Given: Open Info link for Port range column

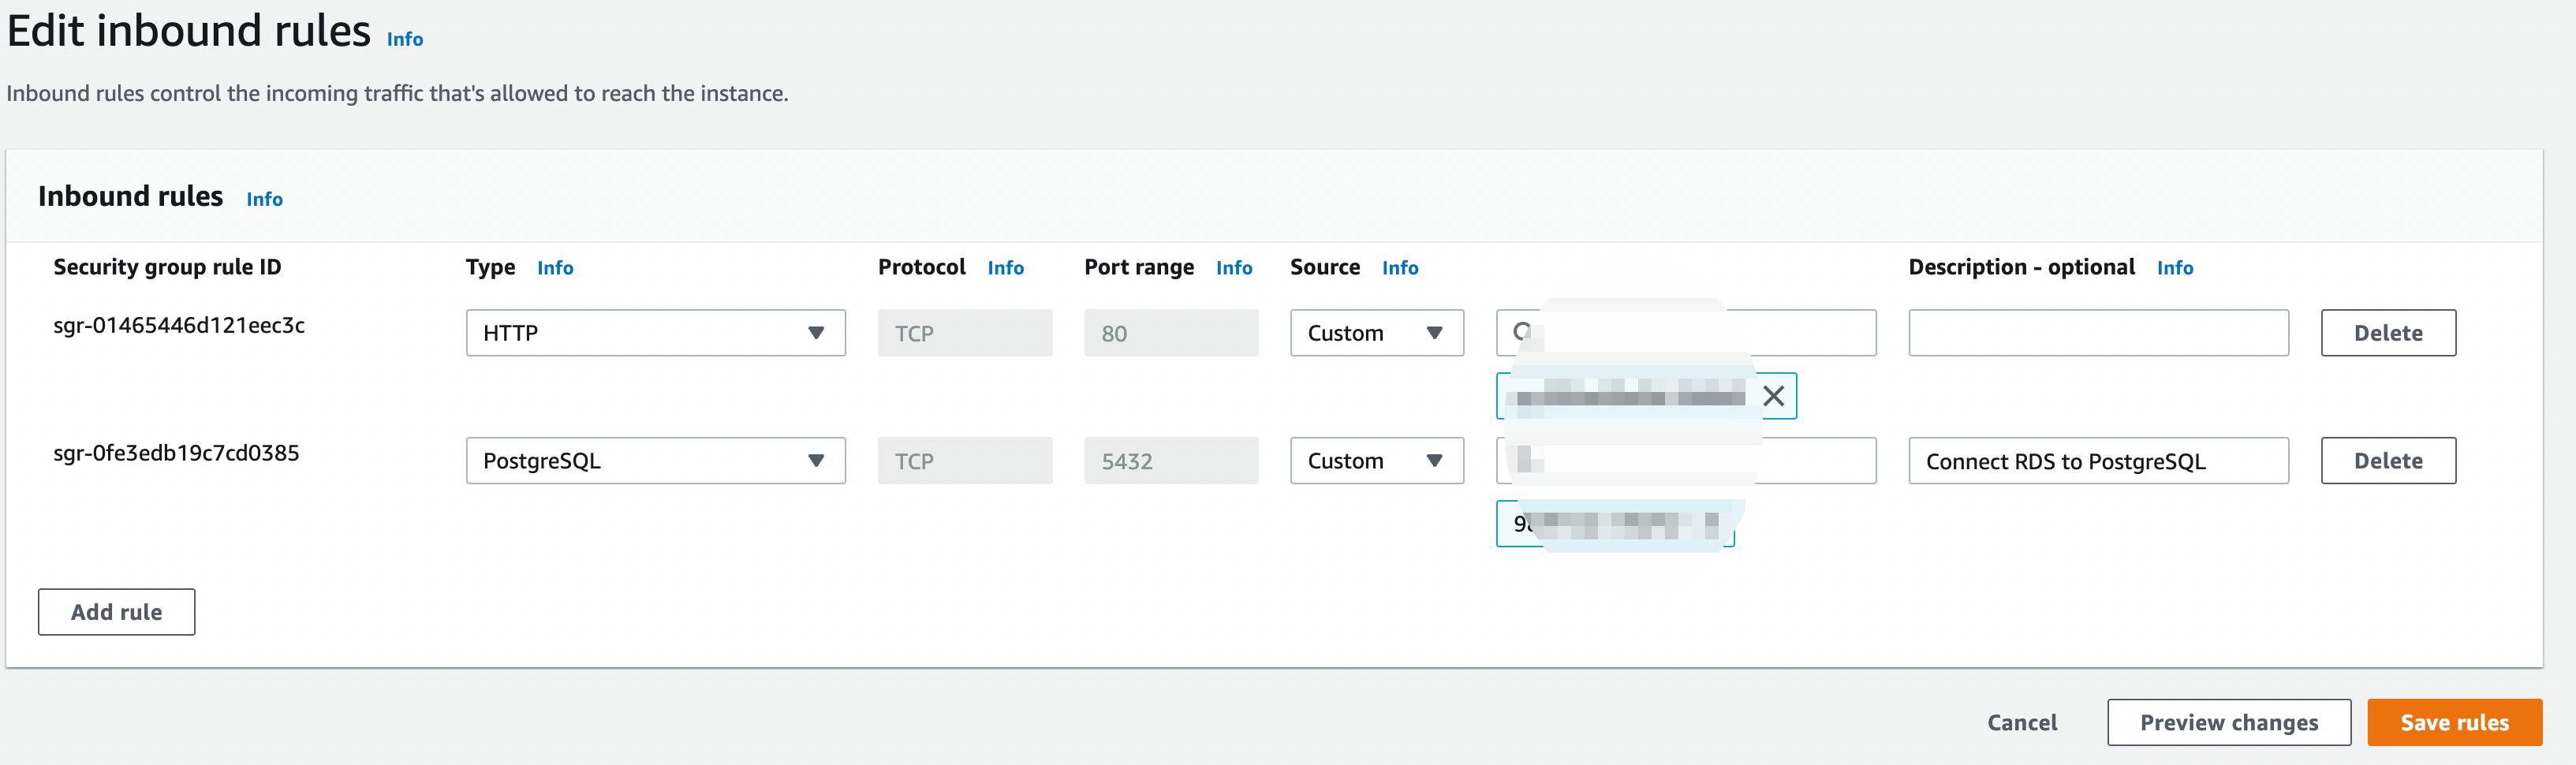Looking at the screenshot, I should 1234,268.
